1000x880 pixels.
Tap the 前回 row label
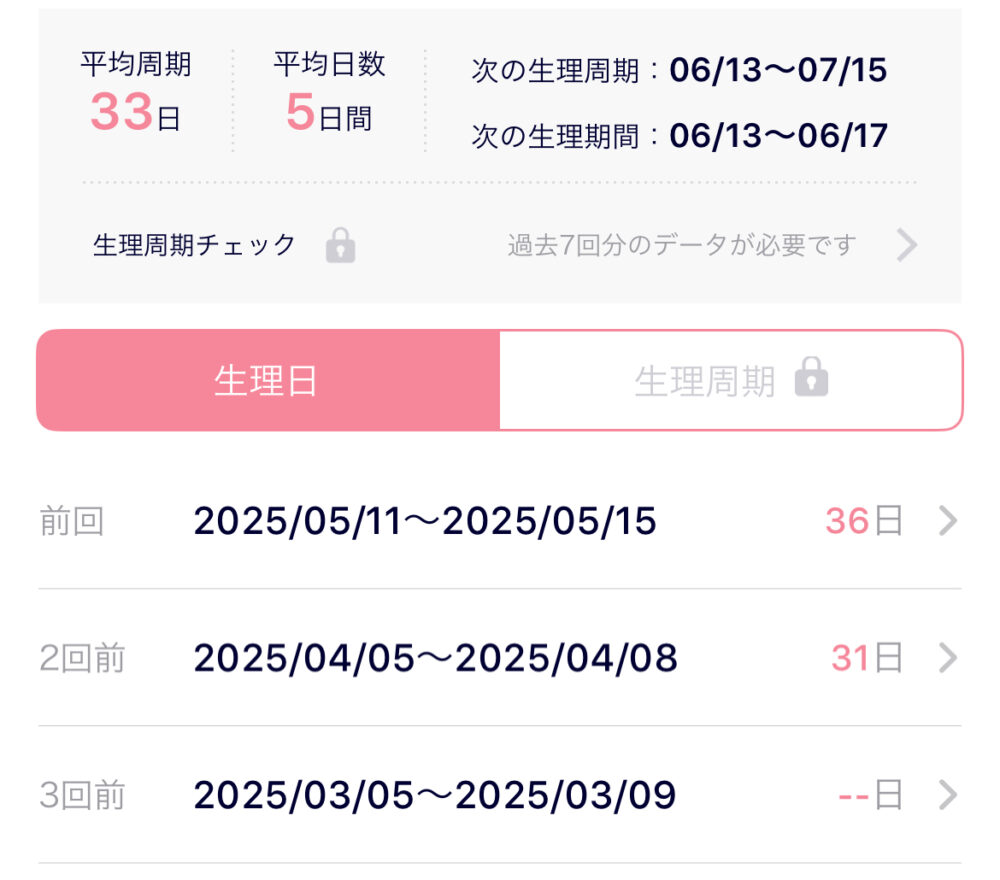pyautogui.click(x=71, y=521)
